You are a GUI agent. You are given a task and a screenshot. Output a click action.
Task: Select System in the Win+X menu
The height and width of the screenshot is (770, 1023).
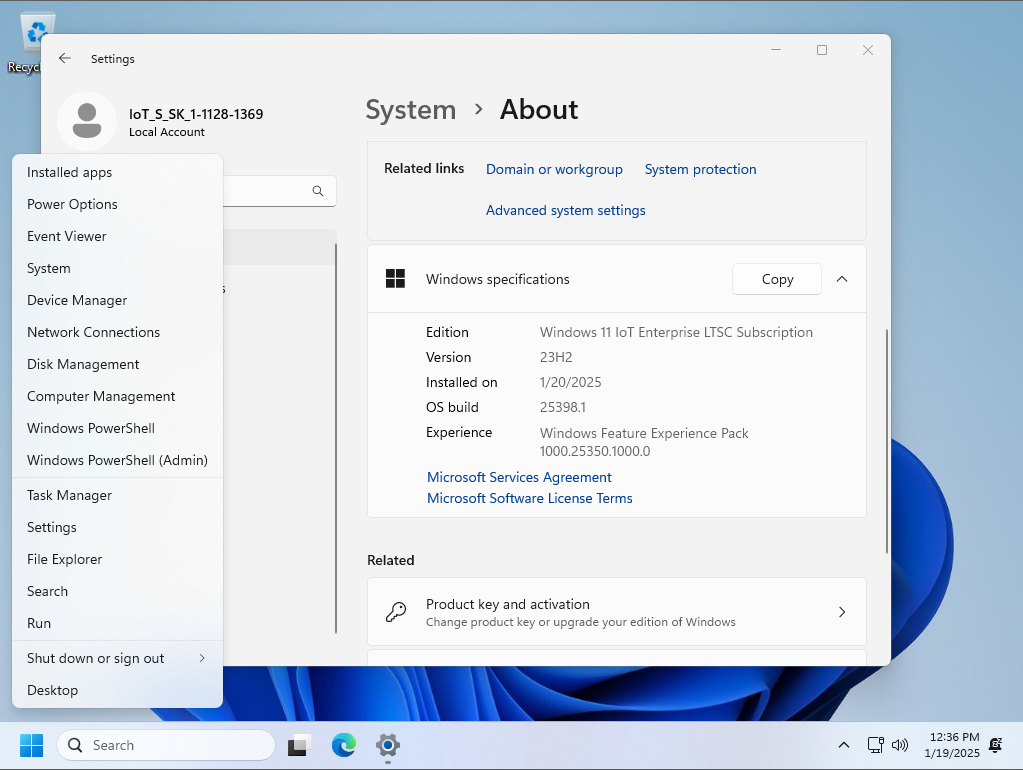(117, 268)
